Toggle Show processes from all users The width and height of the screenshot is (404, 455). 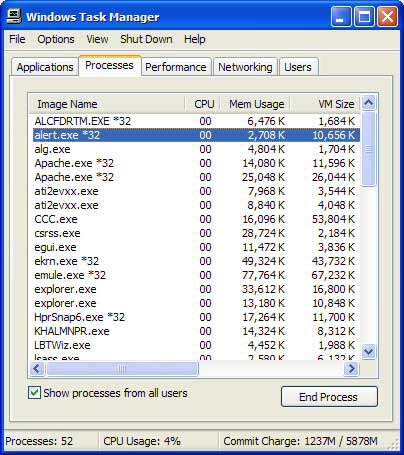[34, 393]
